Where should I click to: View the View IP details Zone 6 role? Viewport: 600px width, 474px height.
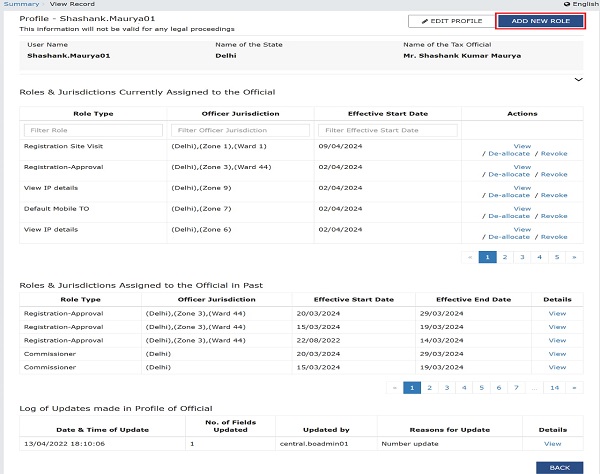(x=522, y=230)
